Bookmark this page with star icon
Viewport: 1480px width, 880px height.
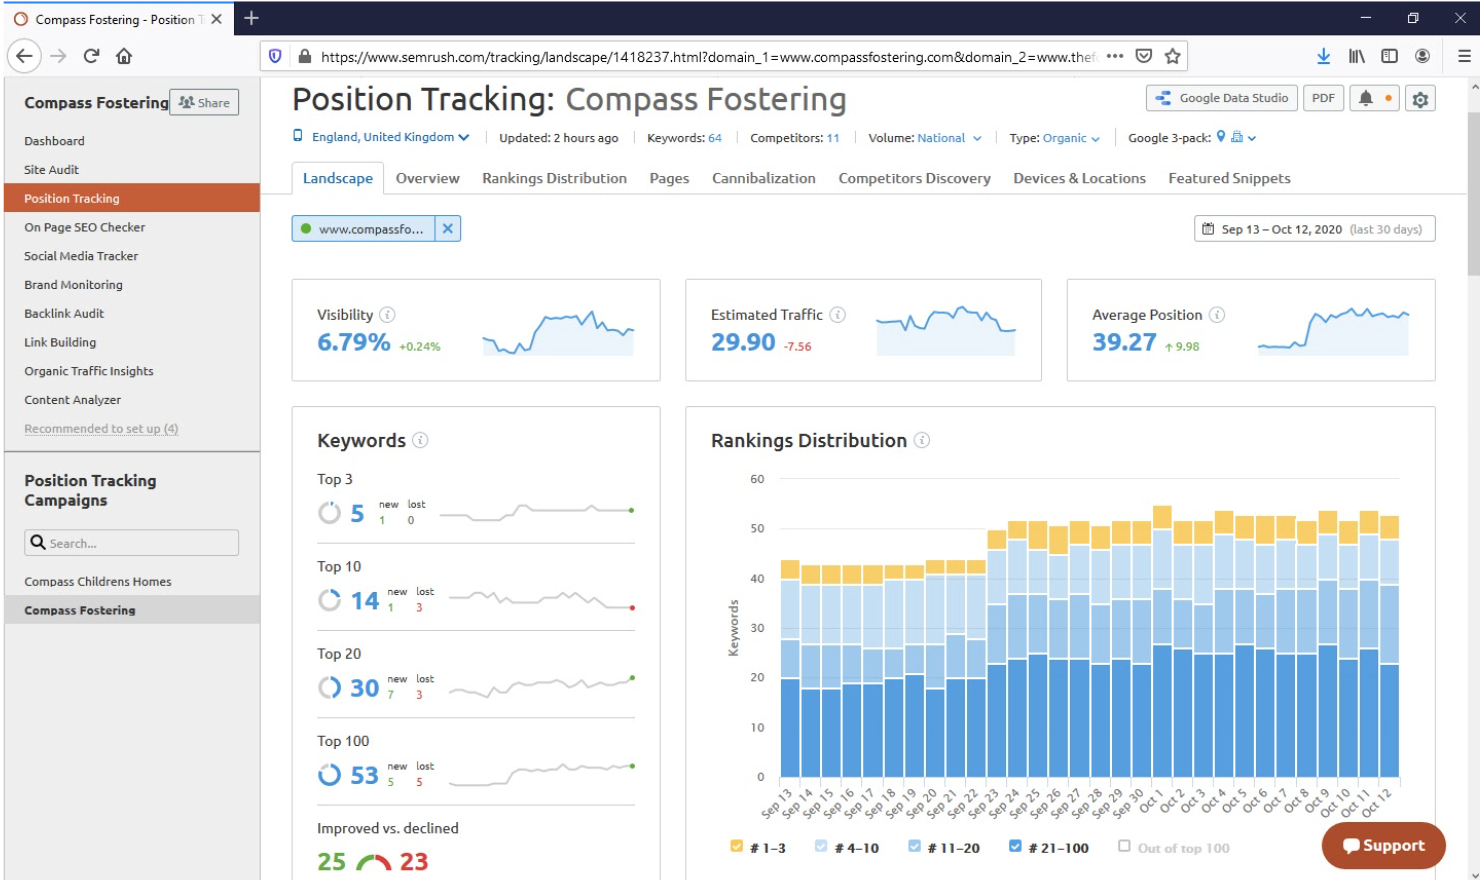(1173, 56)
